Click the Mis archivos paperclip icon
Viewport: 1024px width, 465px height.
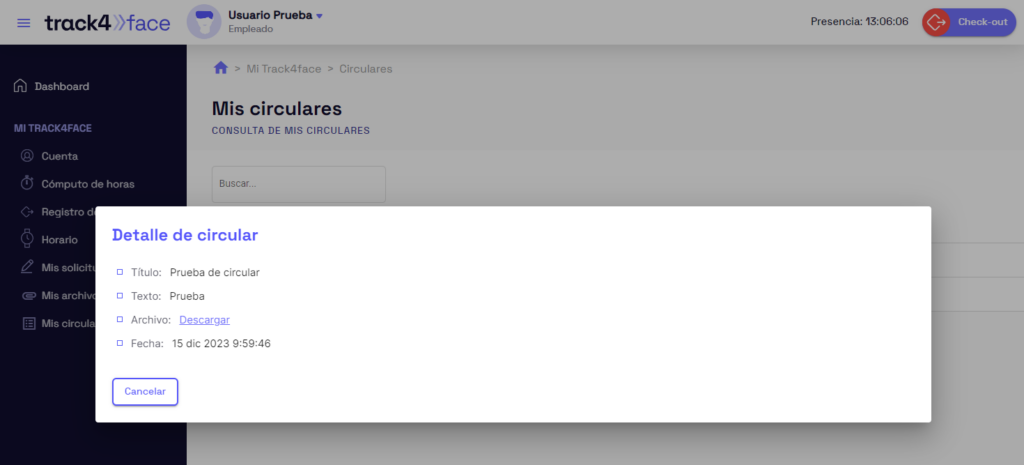coord(27,295)
